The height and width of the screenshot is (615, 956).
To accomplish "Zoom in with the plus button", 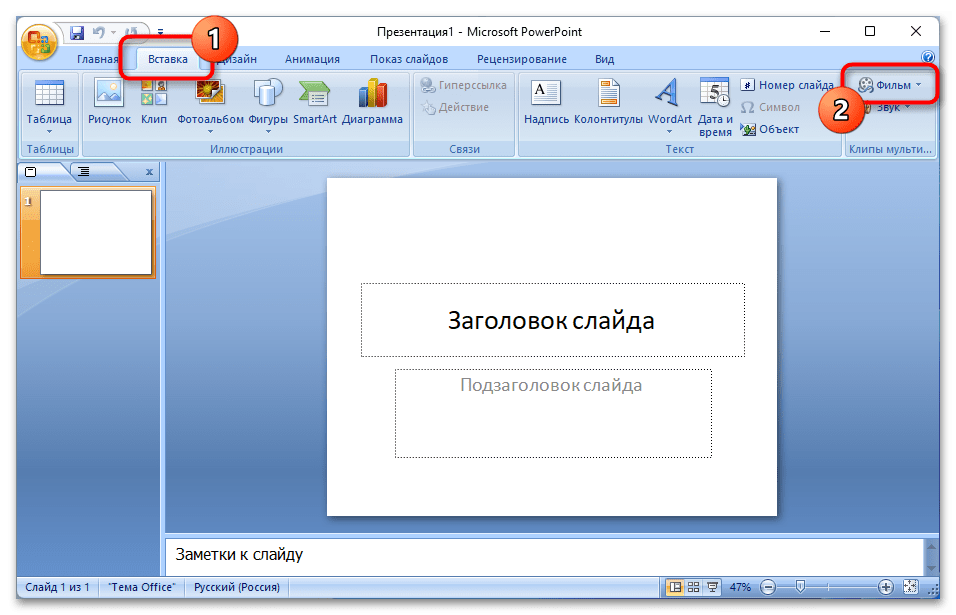I will click(x=885, y=588).
